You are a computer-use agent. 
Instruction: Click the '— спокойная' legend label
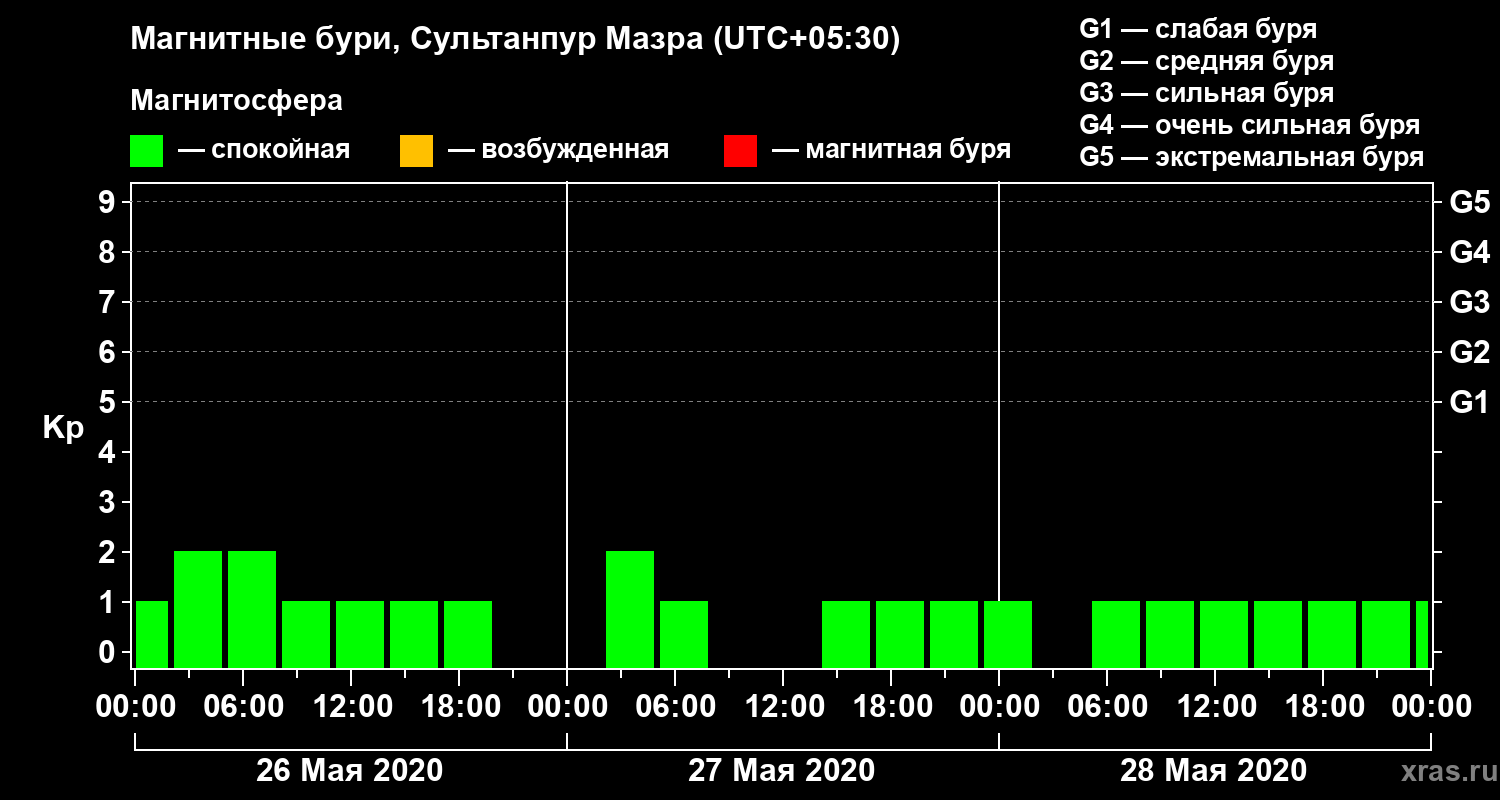pyautogui.click(x=264, y=150)
